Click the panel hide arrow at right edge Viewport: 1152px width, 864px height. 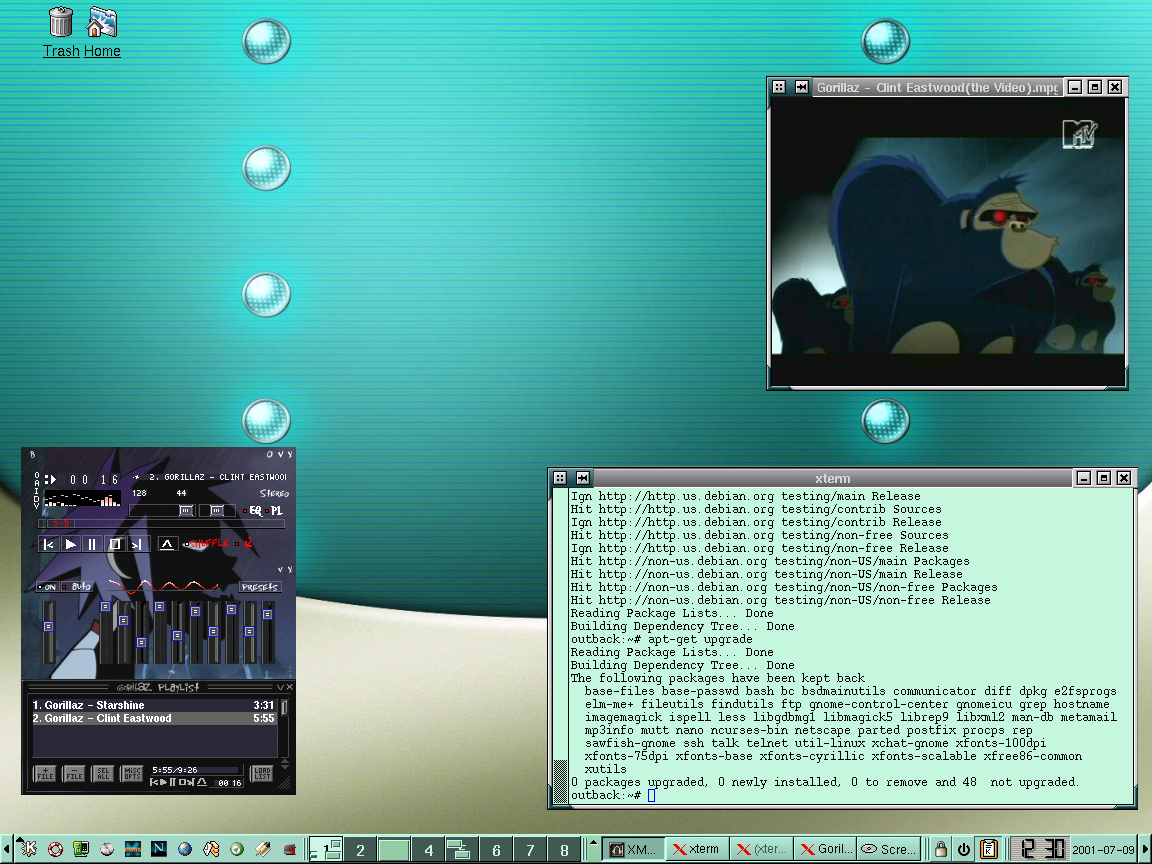1145,849
